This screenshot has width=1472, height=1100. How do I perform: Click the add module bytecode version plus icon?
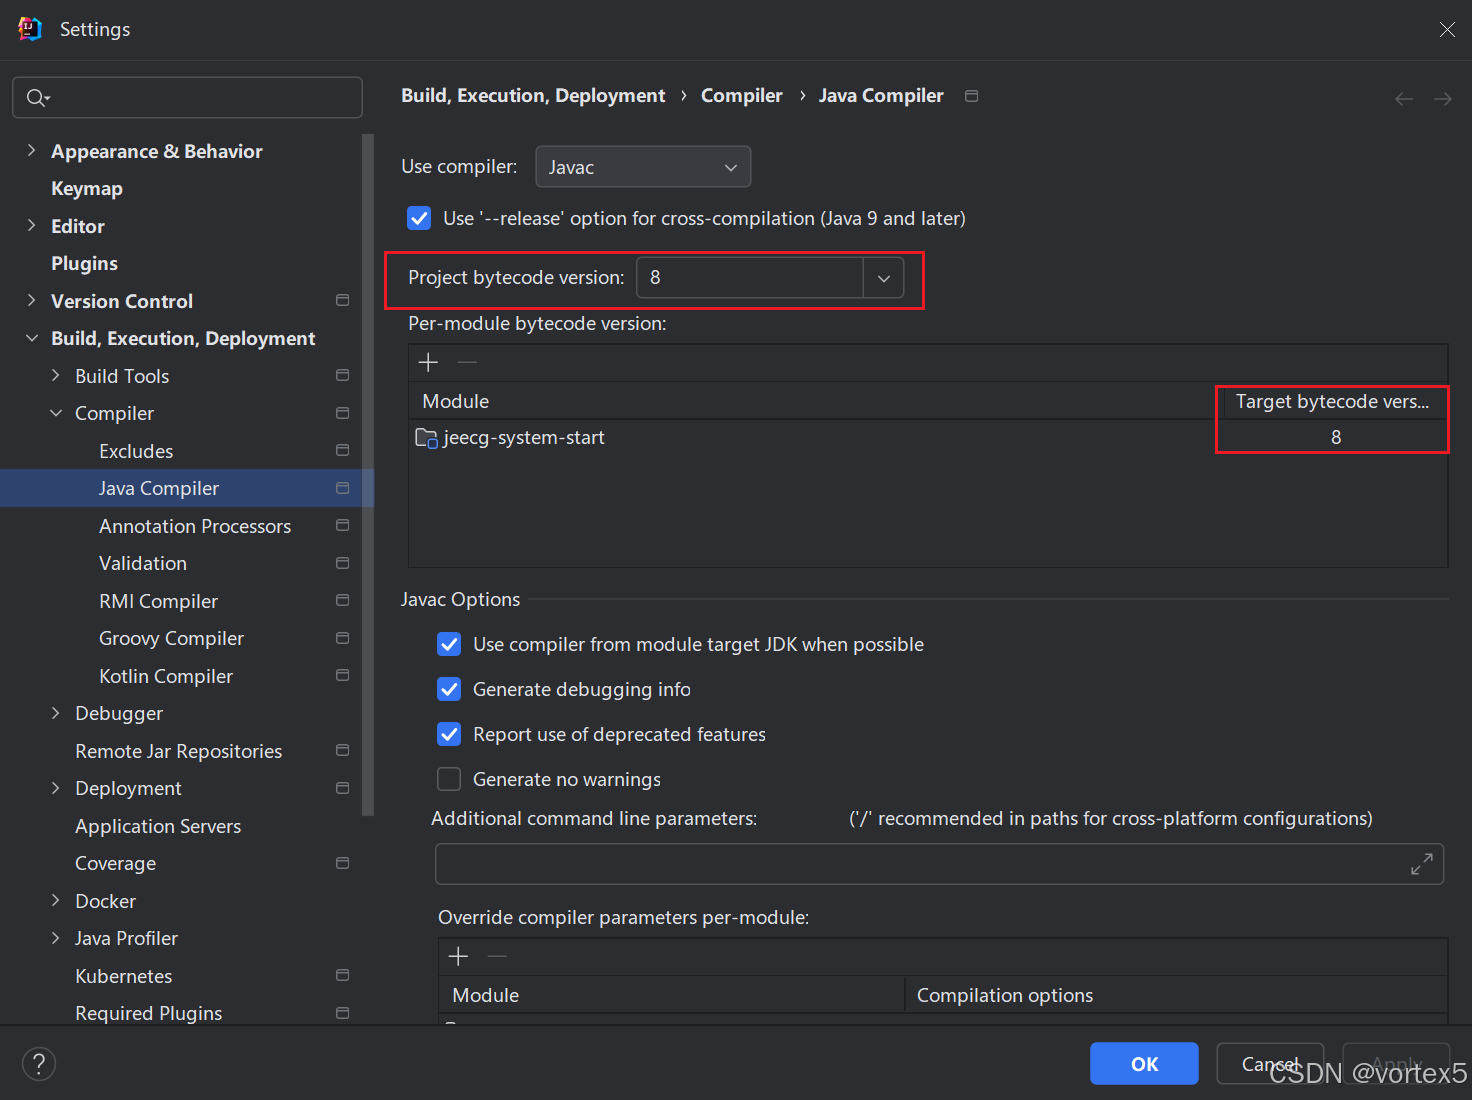tap(428, 362)
